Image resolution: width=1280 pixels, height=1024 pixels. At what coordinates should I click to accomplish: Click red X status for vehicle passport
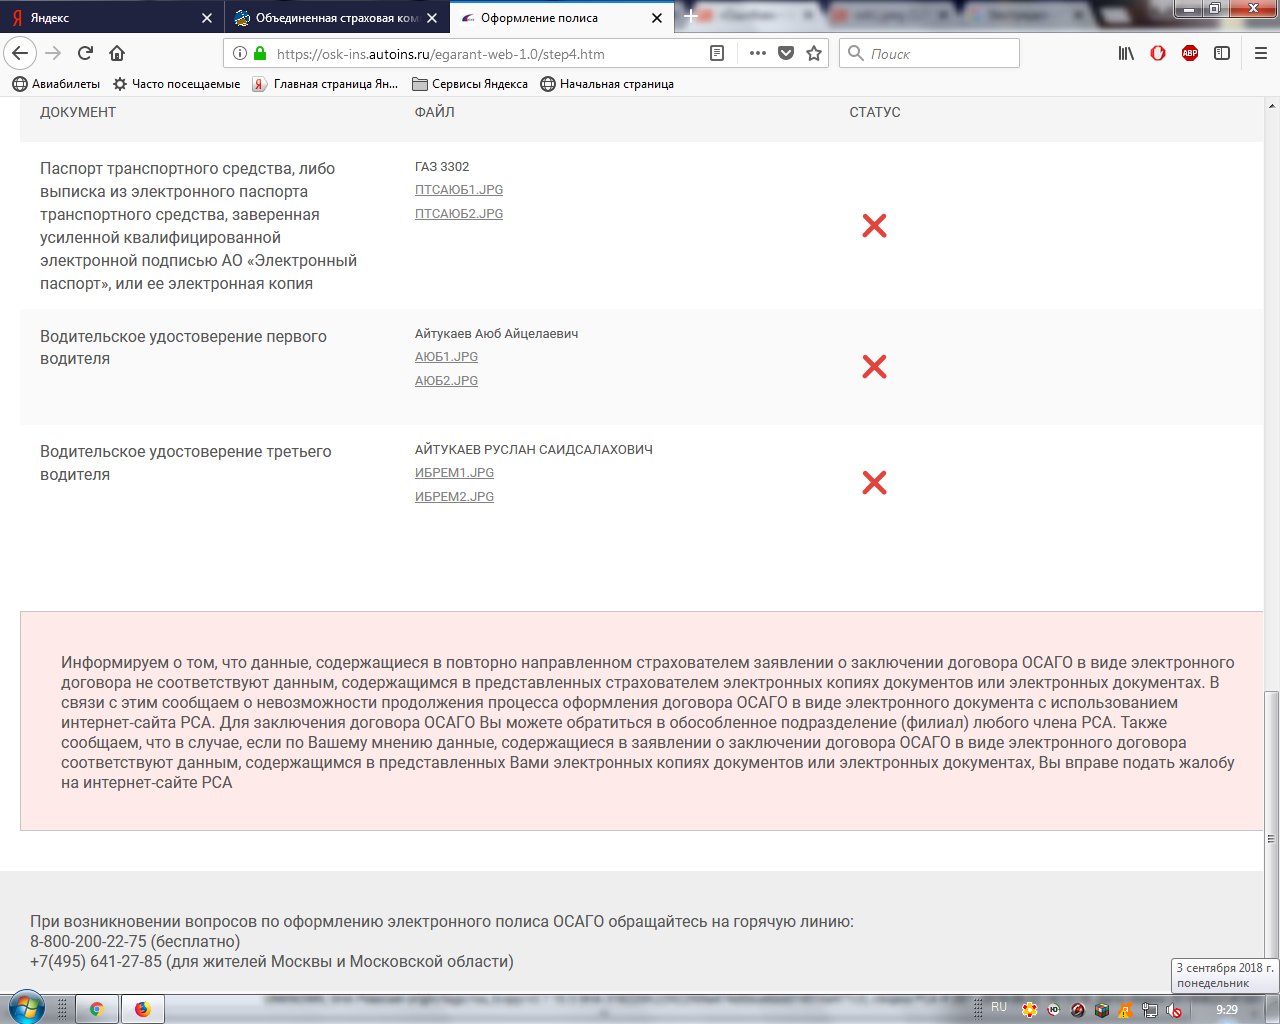(874, 226)
